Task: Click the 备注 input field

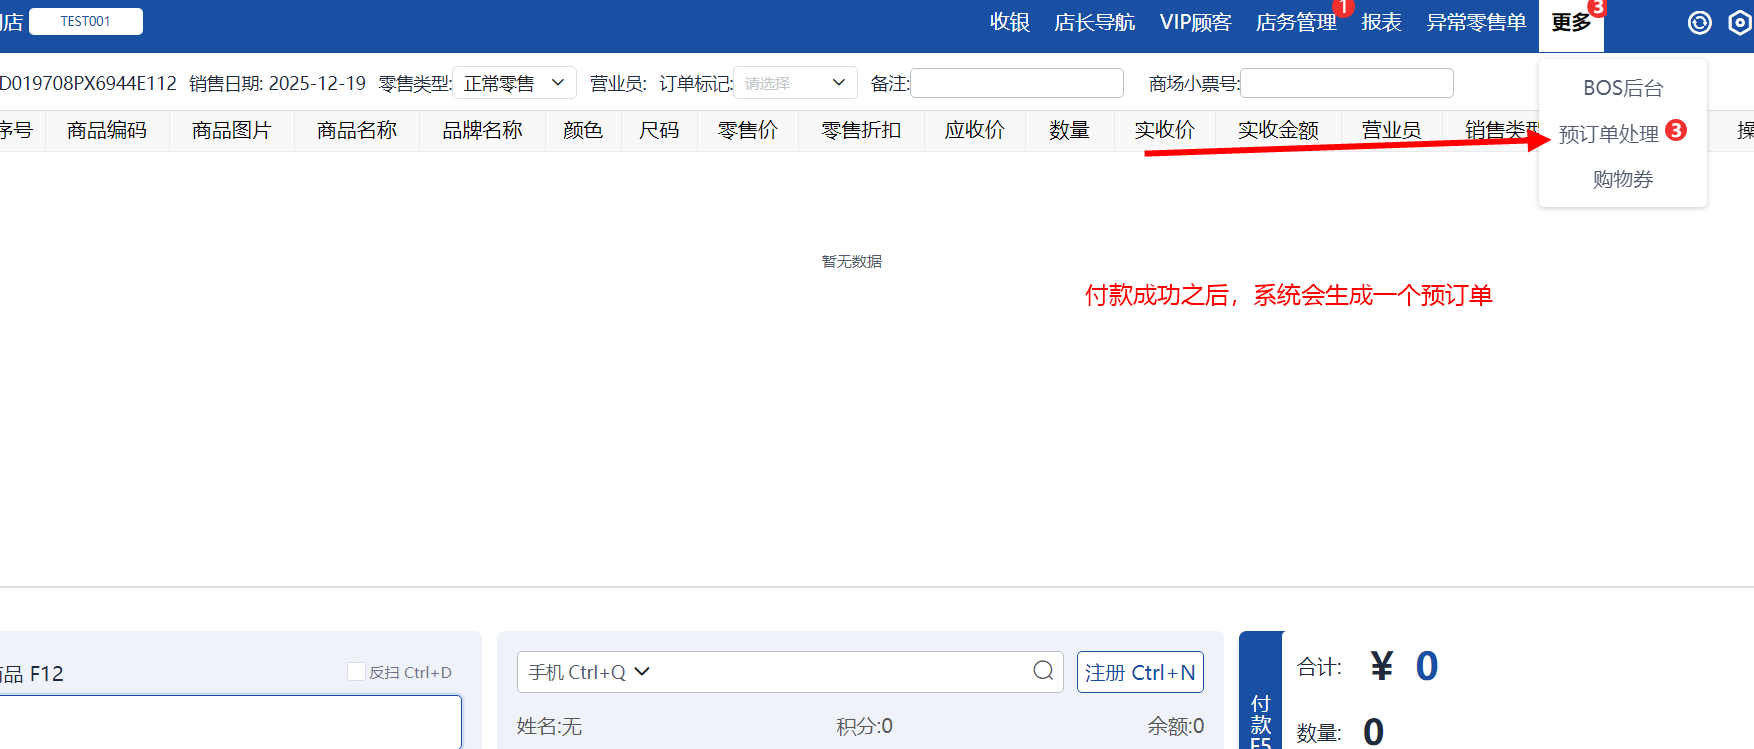Action: click(1017, 83)
